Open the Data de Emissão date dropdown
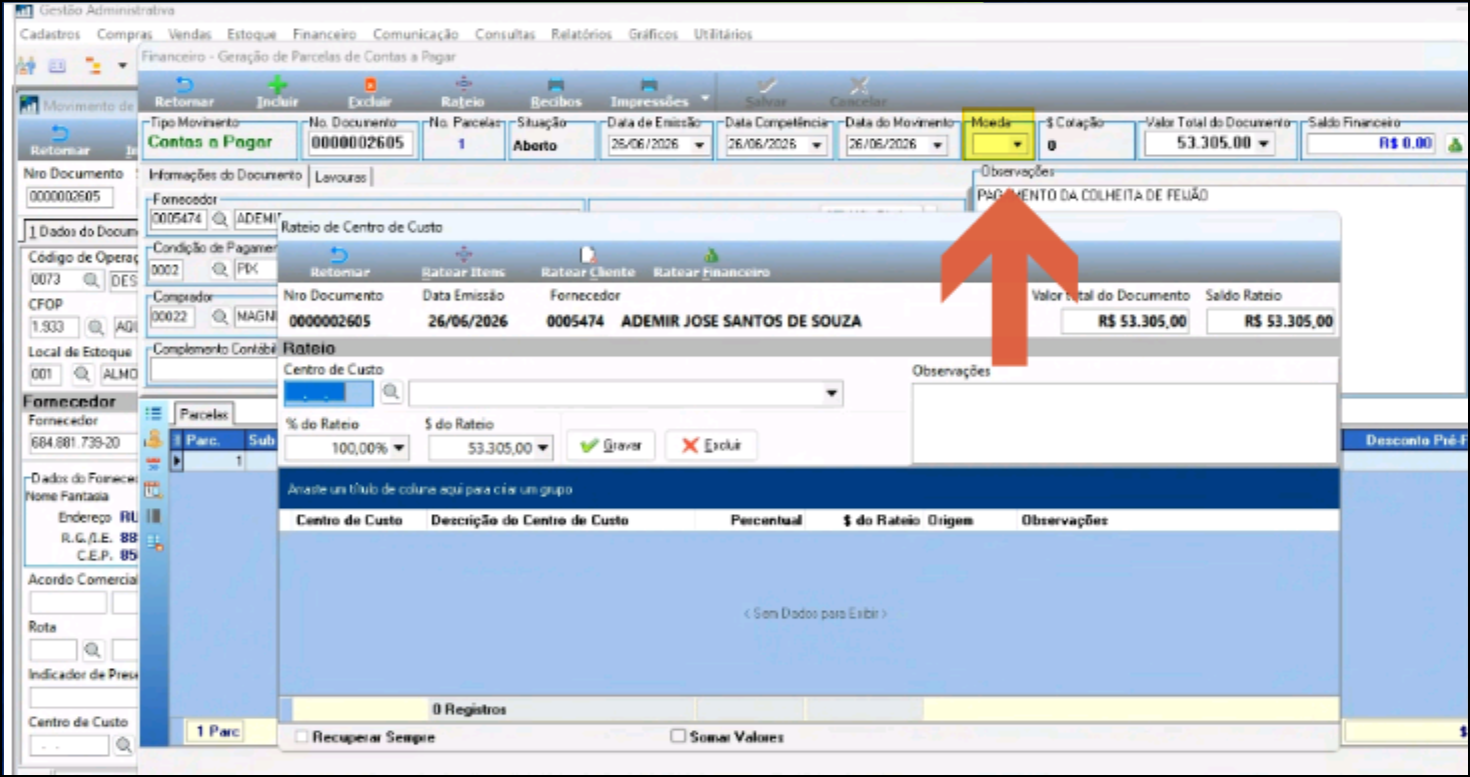The height and width of the screenshot is (777, 1470). [x=699, y=145]
